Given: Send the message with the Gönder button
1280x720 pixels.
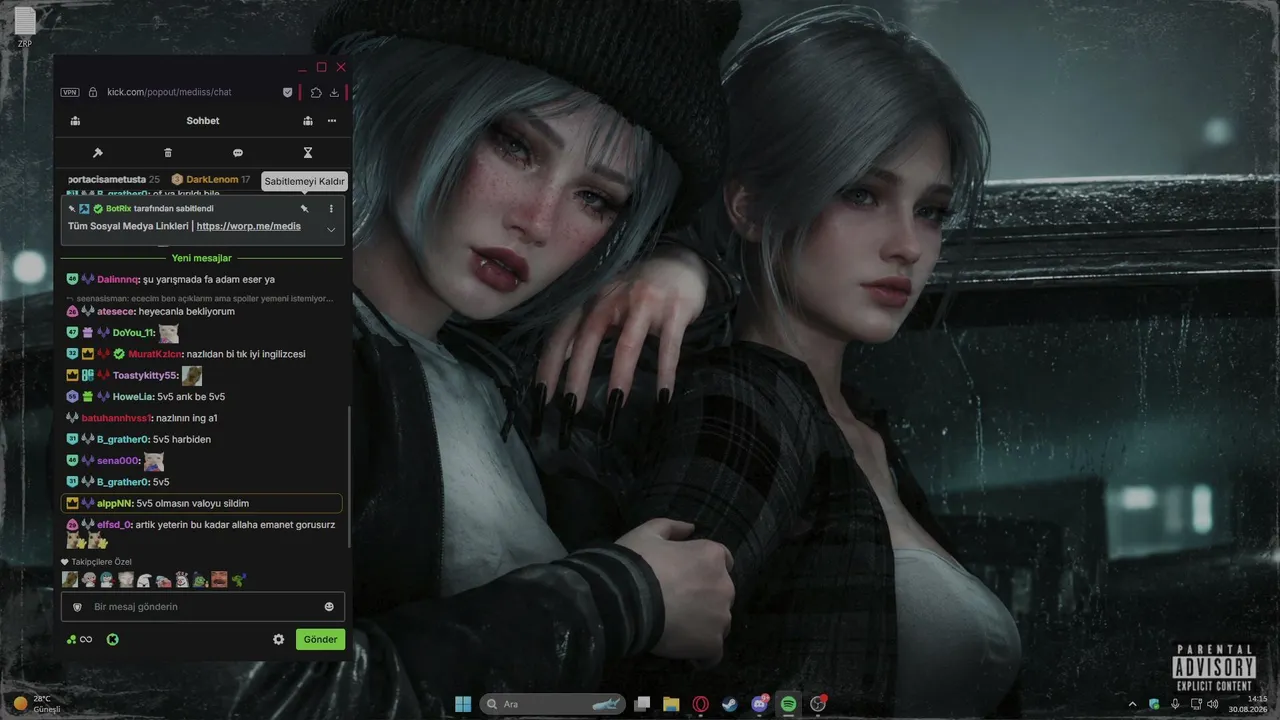Looking at the screenshot, I should tap(320, 639).
